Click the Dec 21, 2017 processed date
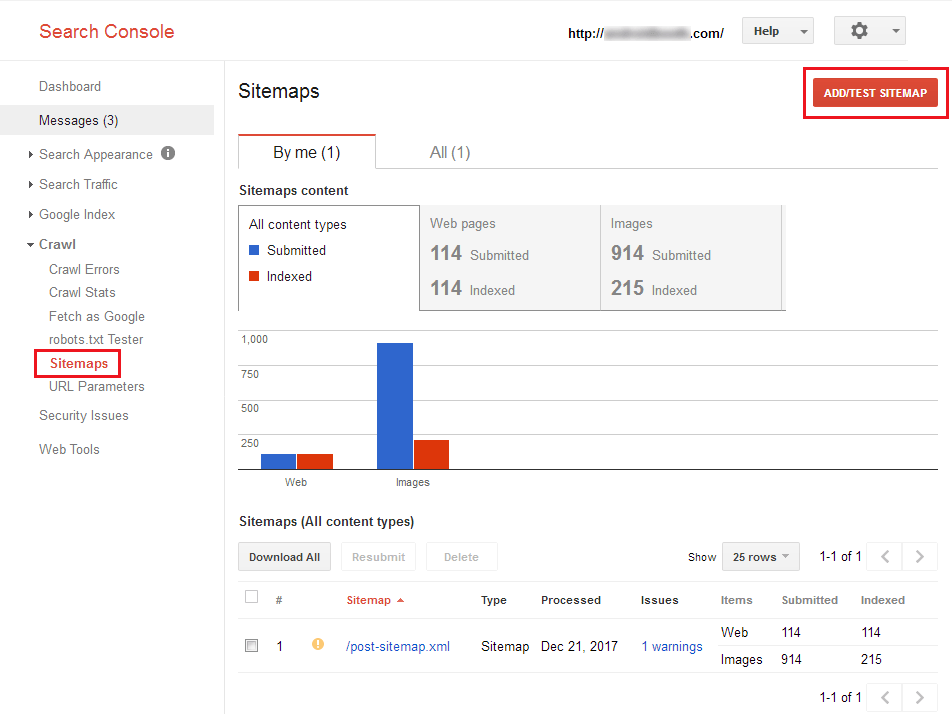This screenshot has height=714, width=952. click(579, 646)
